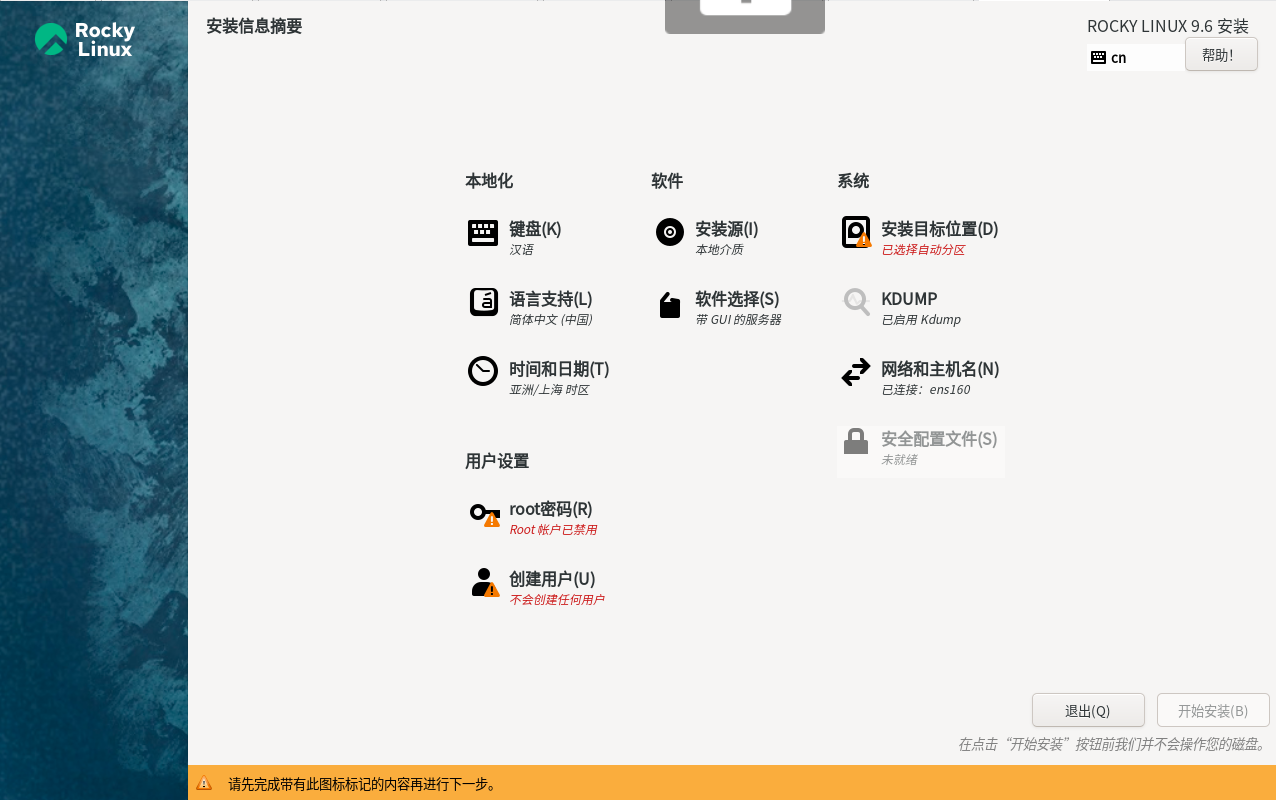
Task: Click the 简体中文 (中国) text
Action: [551, 320]
